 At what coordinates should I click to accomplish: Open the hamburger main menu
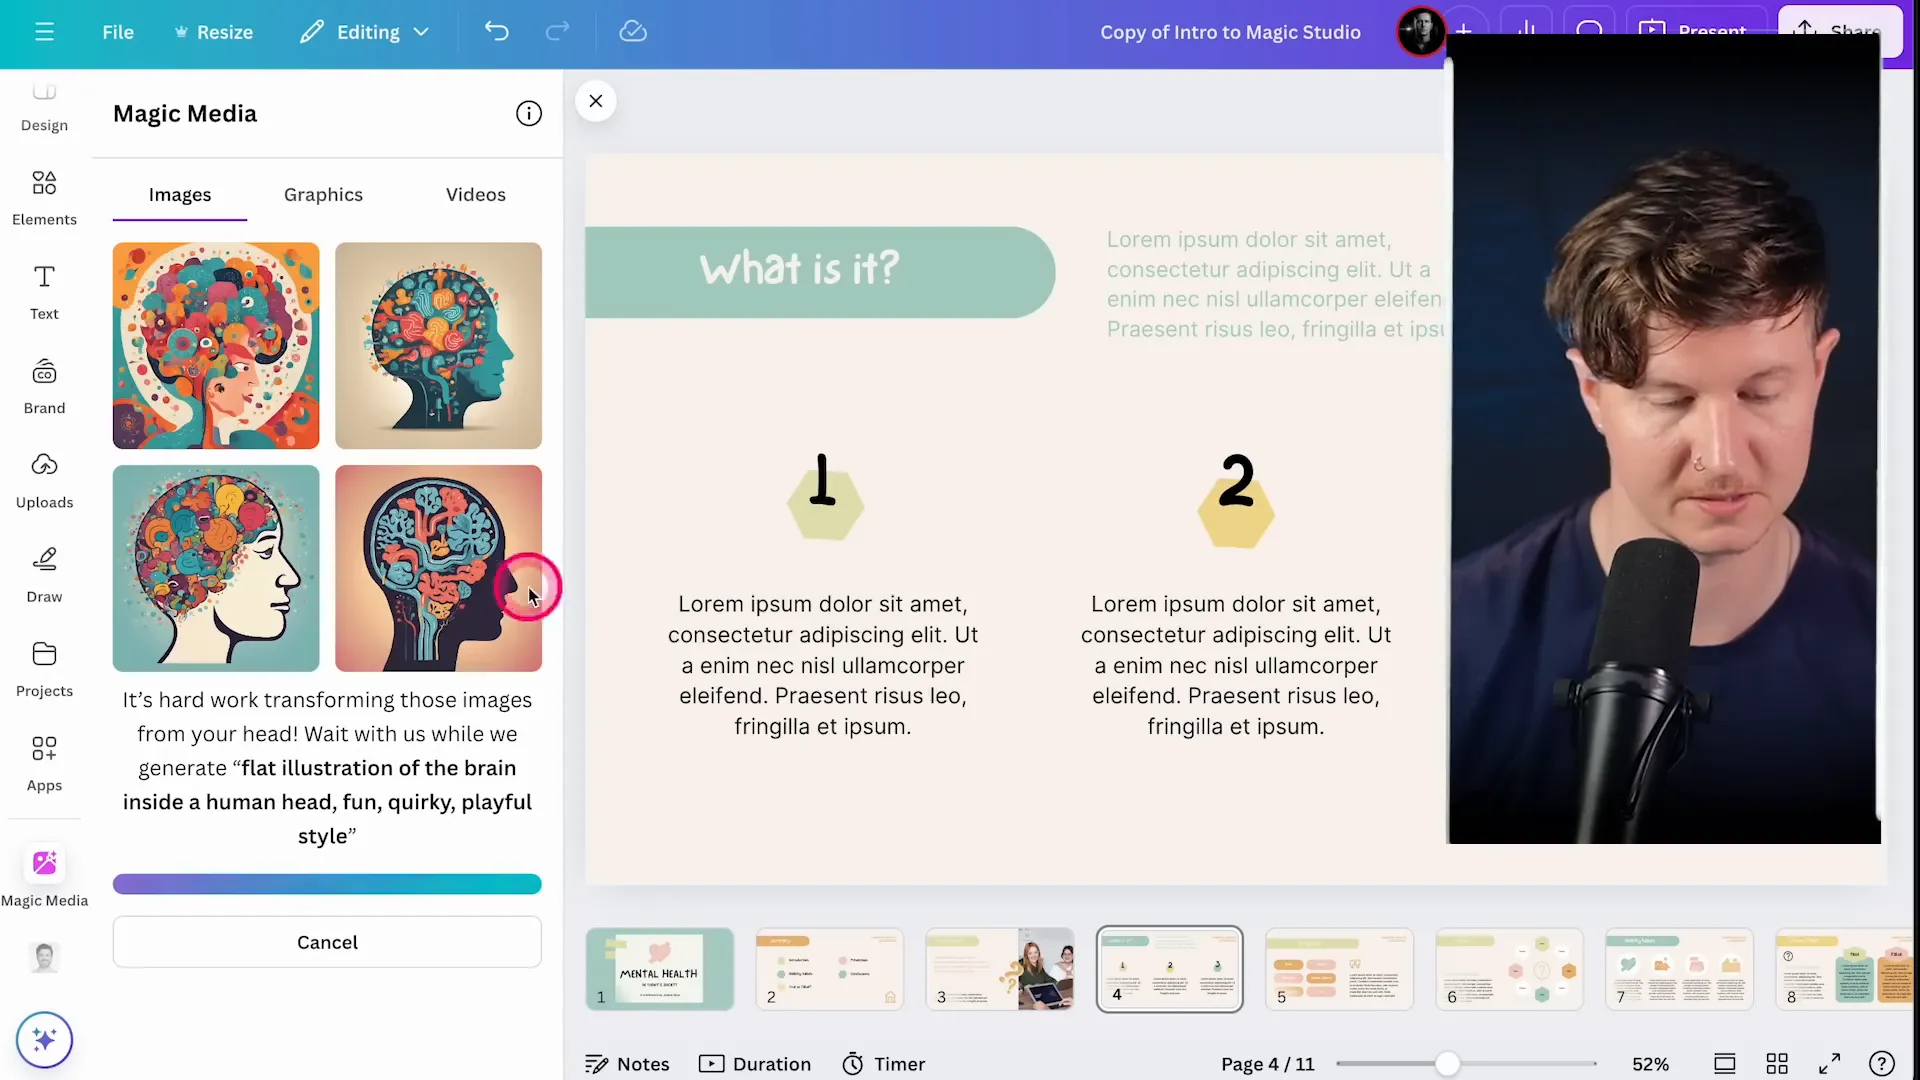coord(44,32)
